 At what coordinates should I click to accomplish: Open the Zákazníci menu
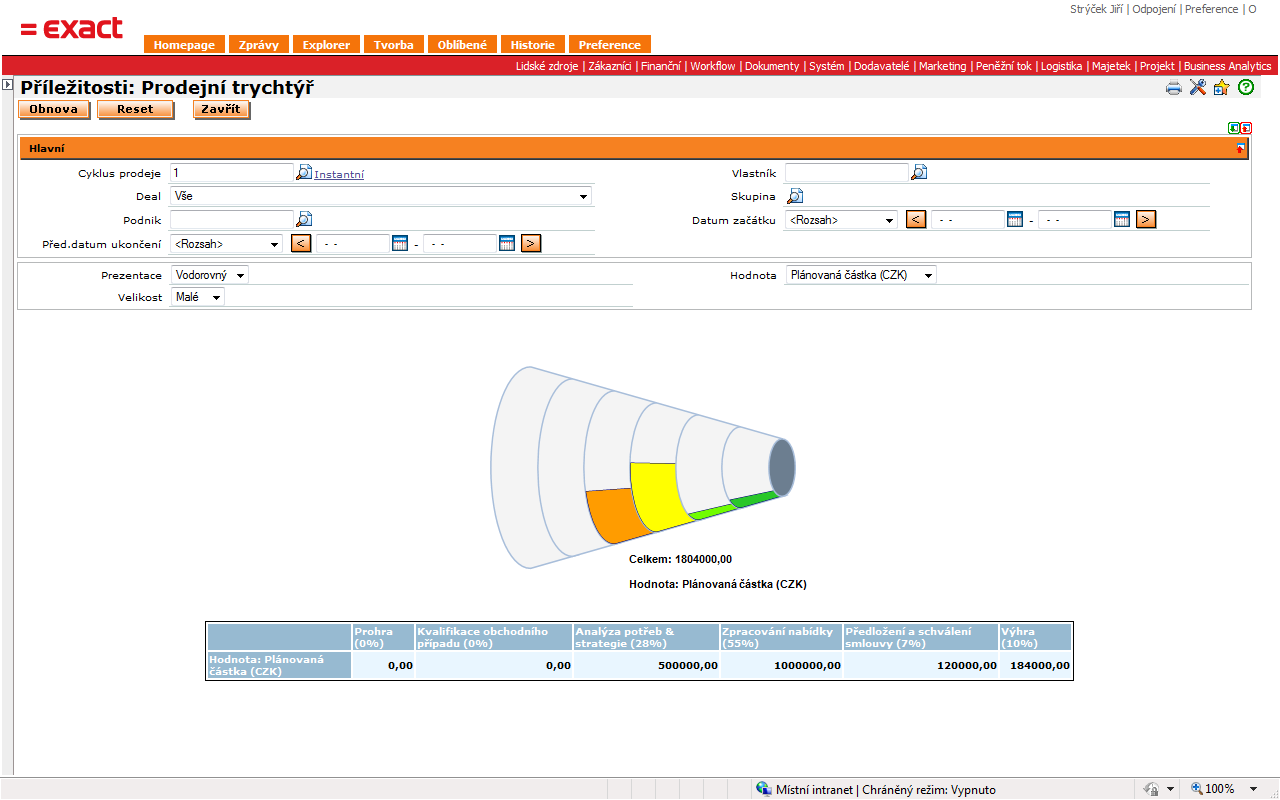pyautogui.click(x=610, y=66)
